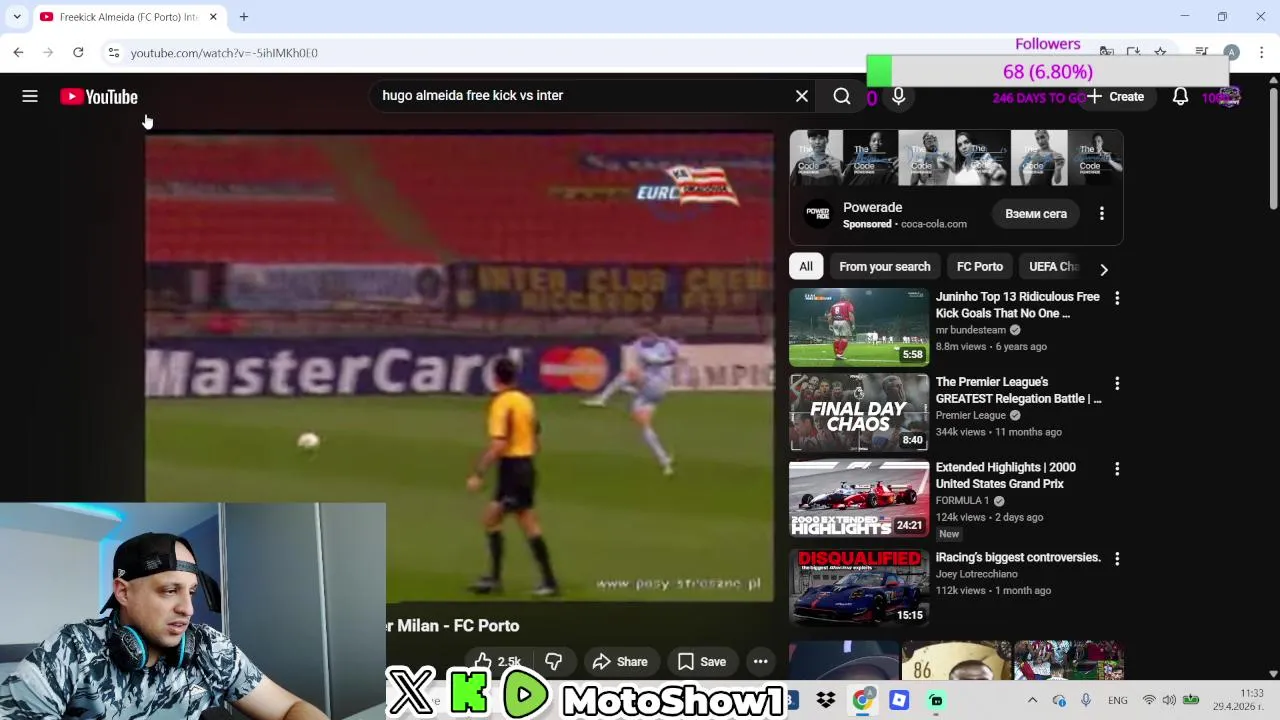The image size is (1280, 720).
Task: Show hidden system tray icons
Action: tap(1032, 700)
